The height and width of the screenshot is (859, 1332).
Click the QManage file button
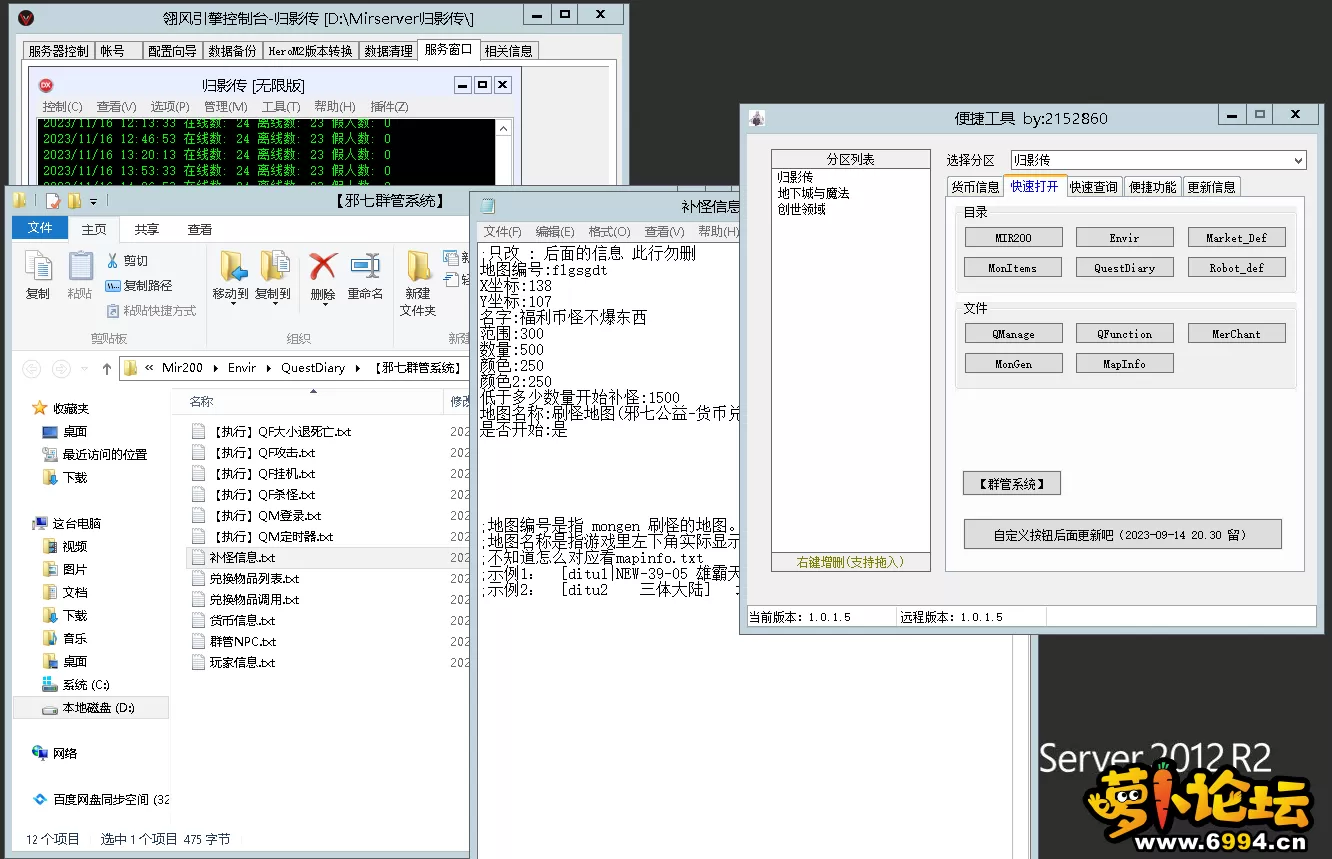point(1013,334)
